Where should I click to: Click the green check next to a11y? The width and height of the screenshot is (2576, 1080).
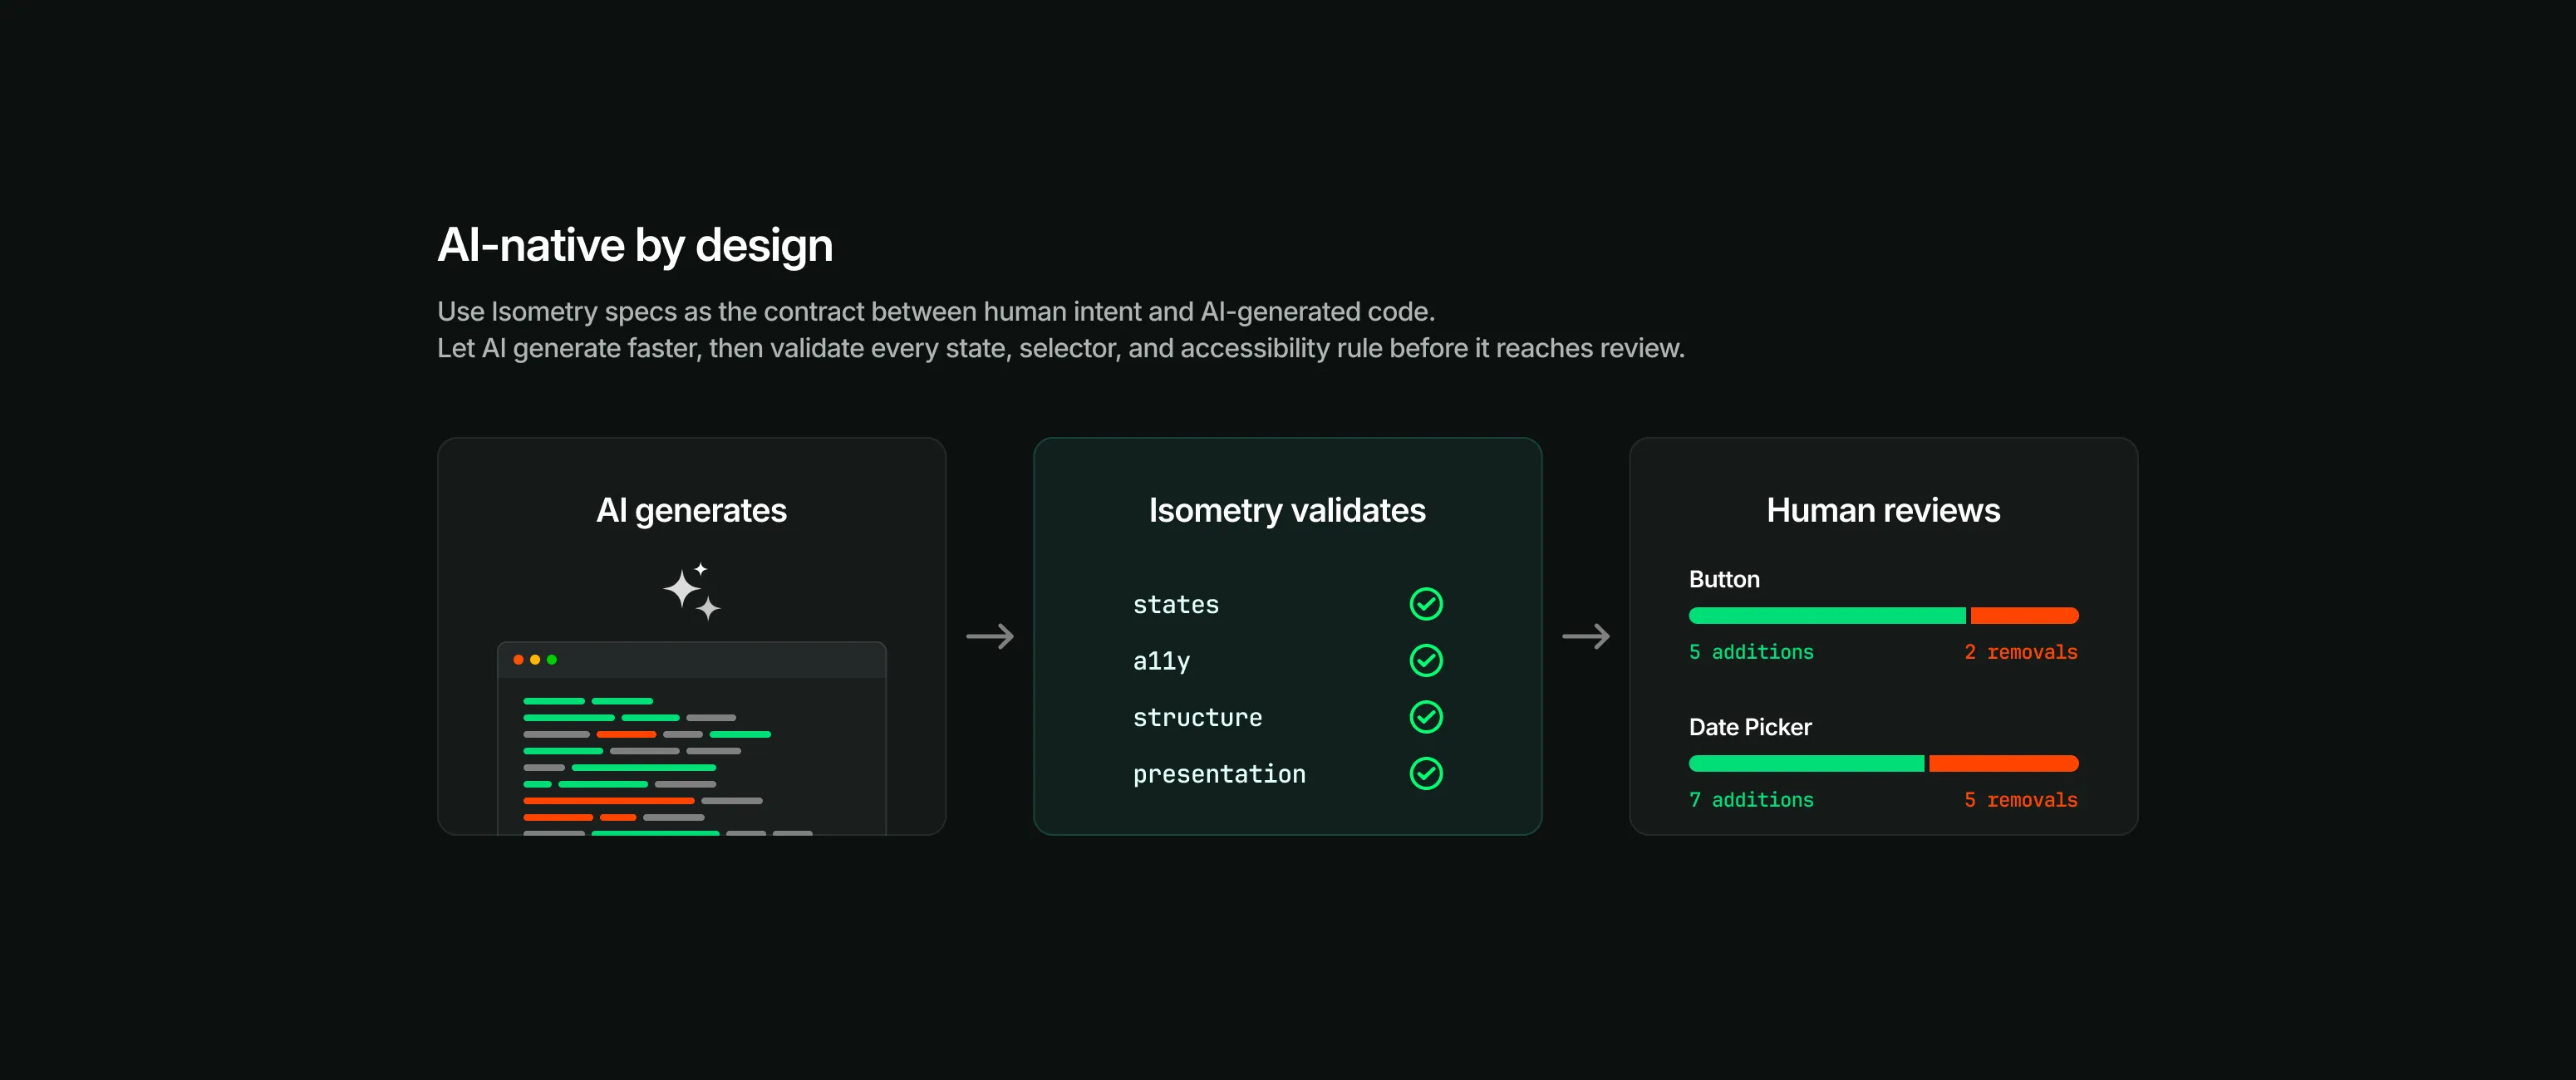(1425, 660)
